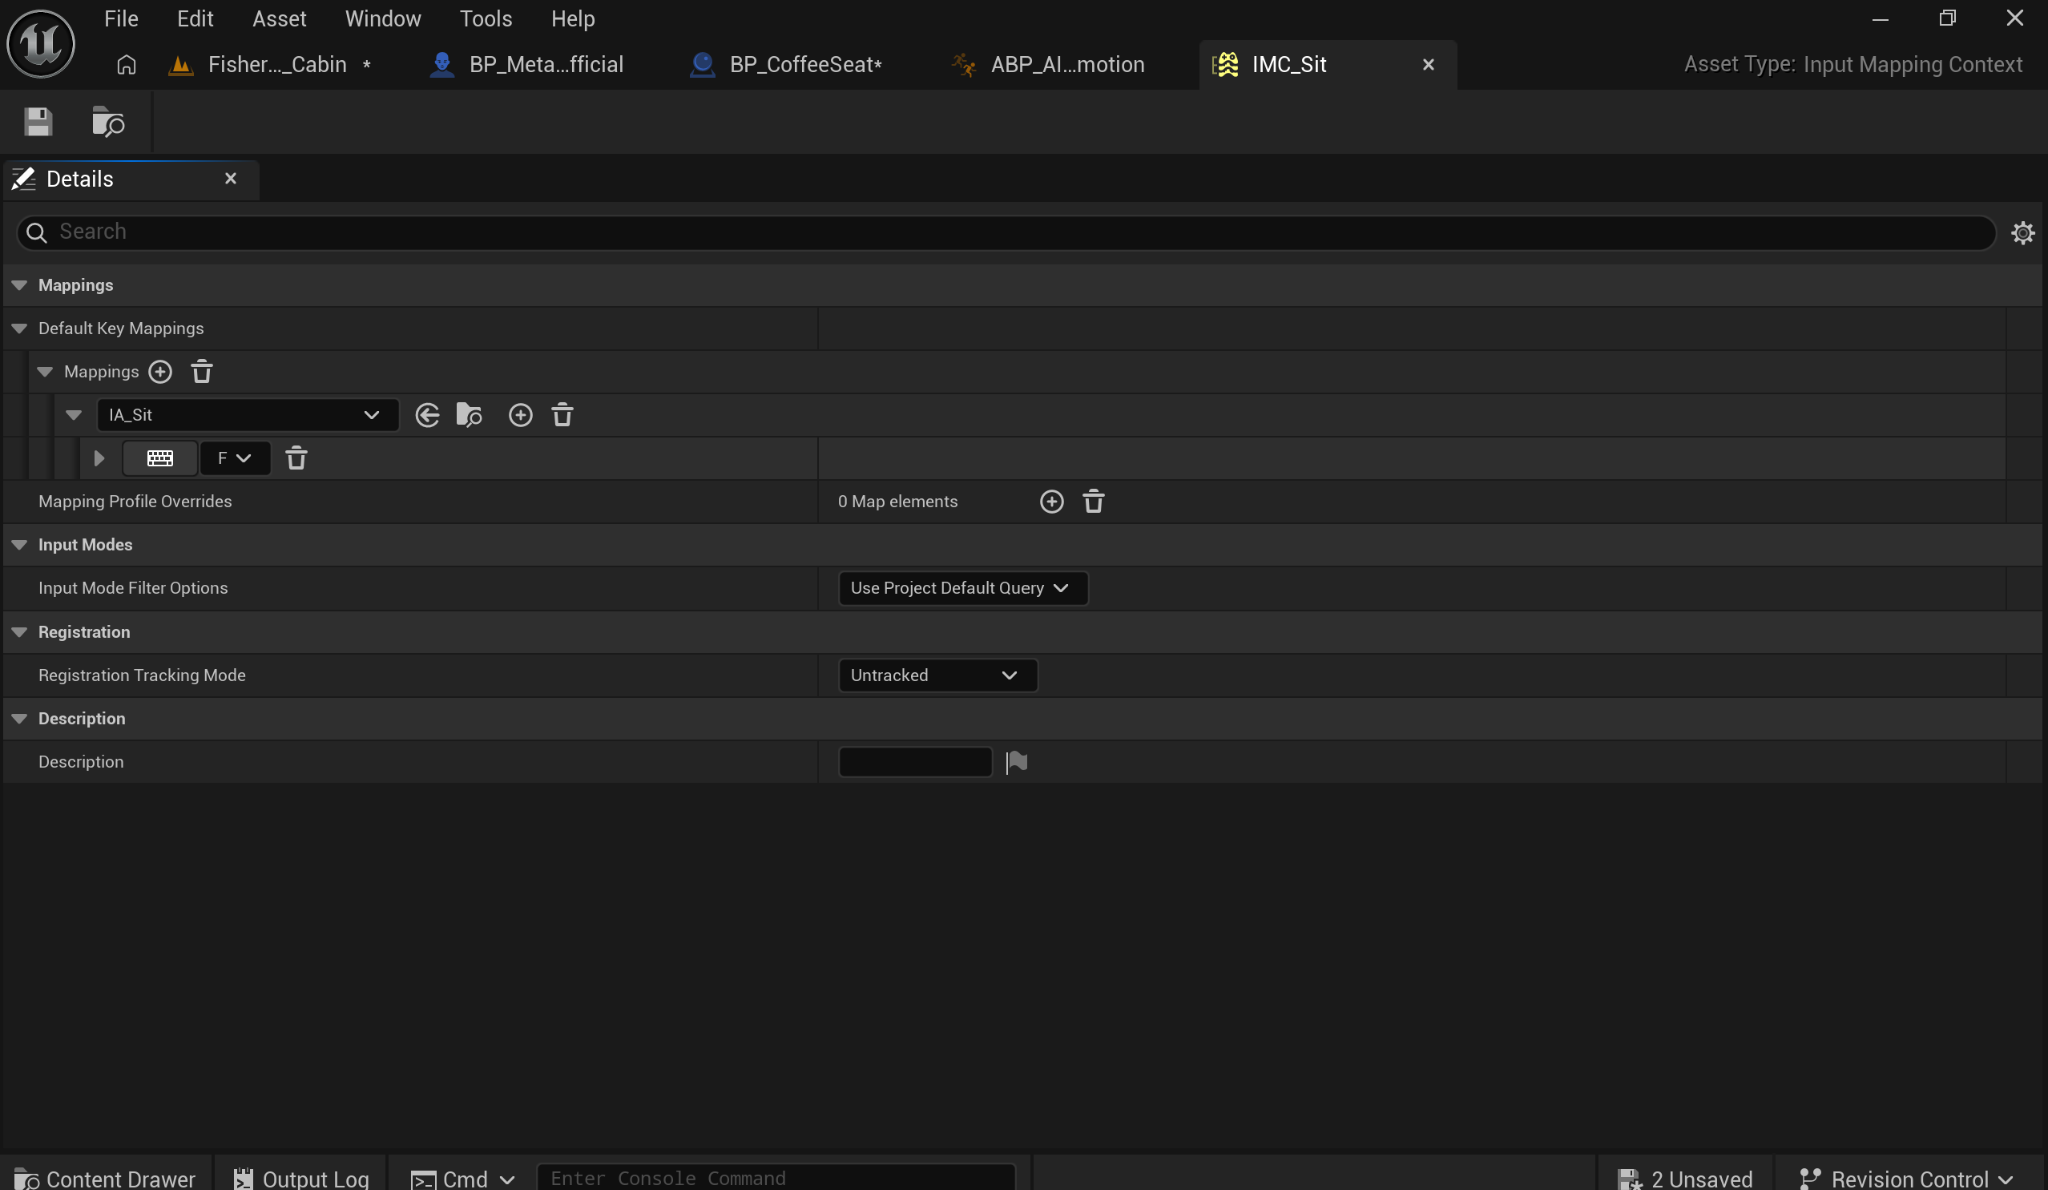
Task: Click the Details search field
Action: (x=1006, y=233)
